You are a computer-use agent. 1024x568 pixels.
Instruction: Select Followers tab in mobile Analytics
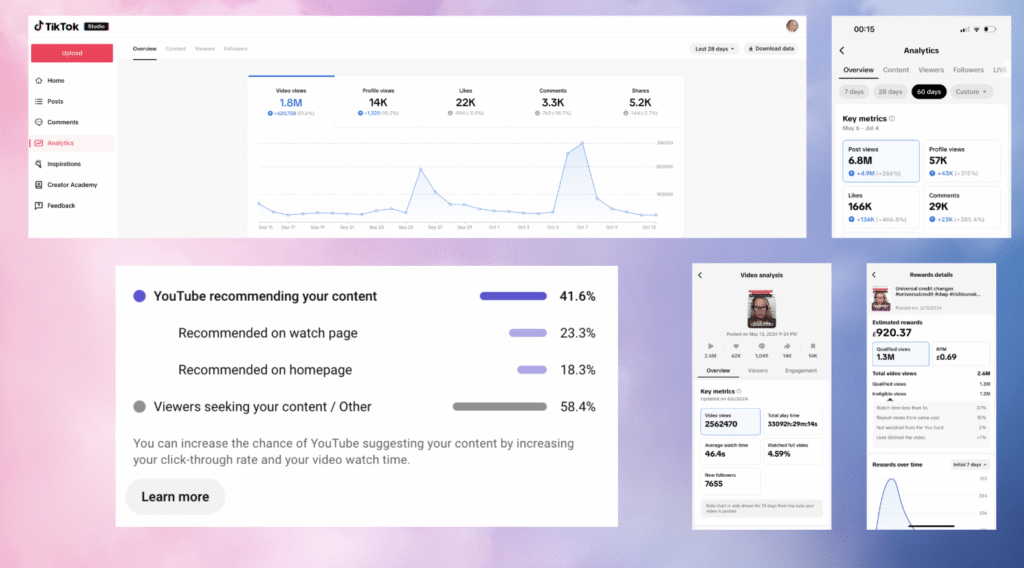pos(968,70)
